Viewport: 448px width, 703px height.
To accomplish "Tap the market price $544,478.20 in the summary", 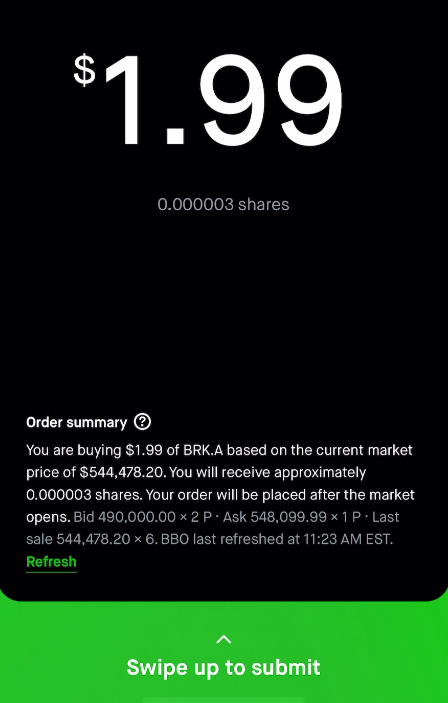I will 123,473.
